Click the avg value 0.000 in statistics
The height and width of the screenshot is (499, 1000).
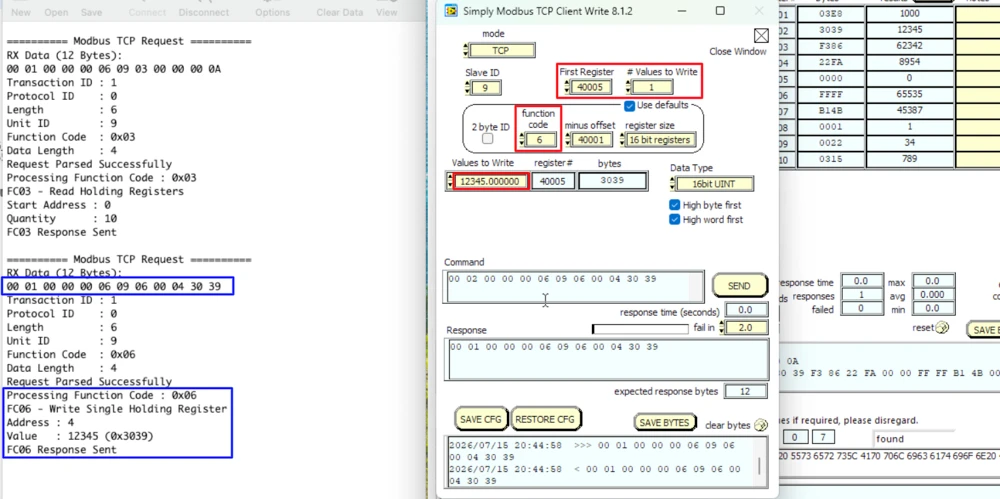coord(934,295)
